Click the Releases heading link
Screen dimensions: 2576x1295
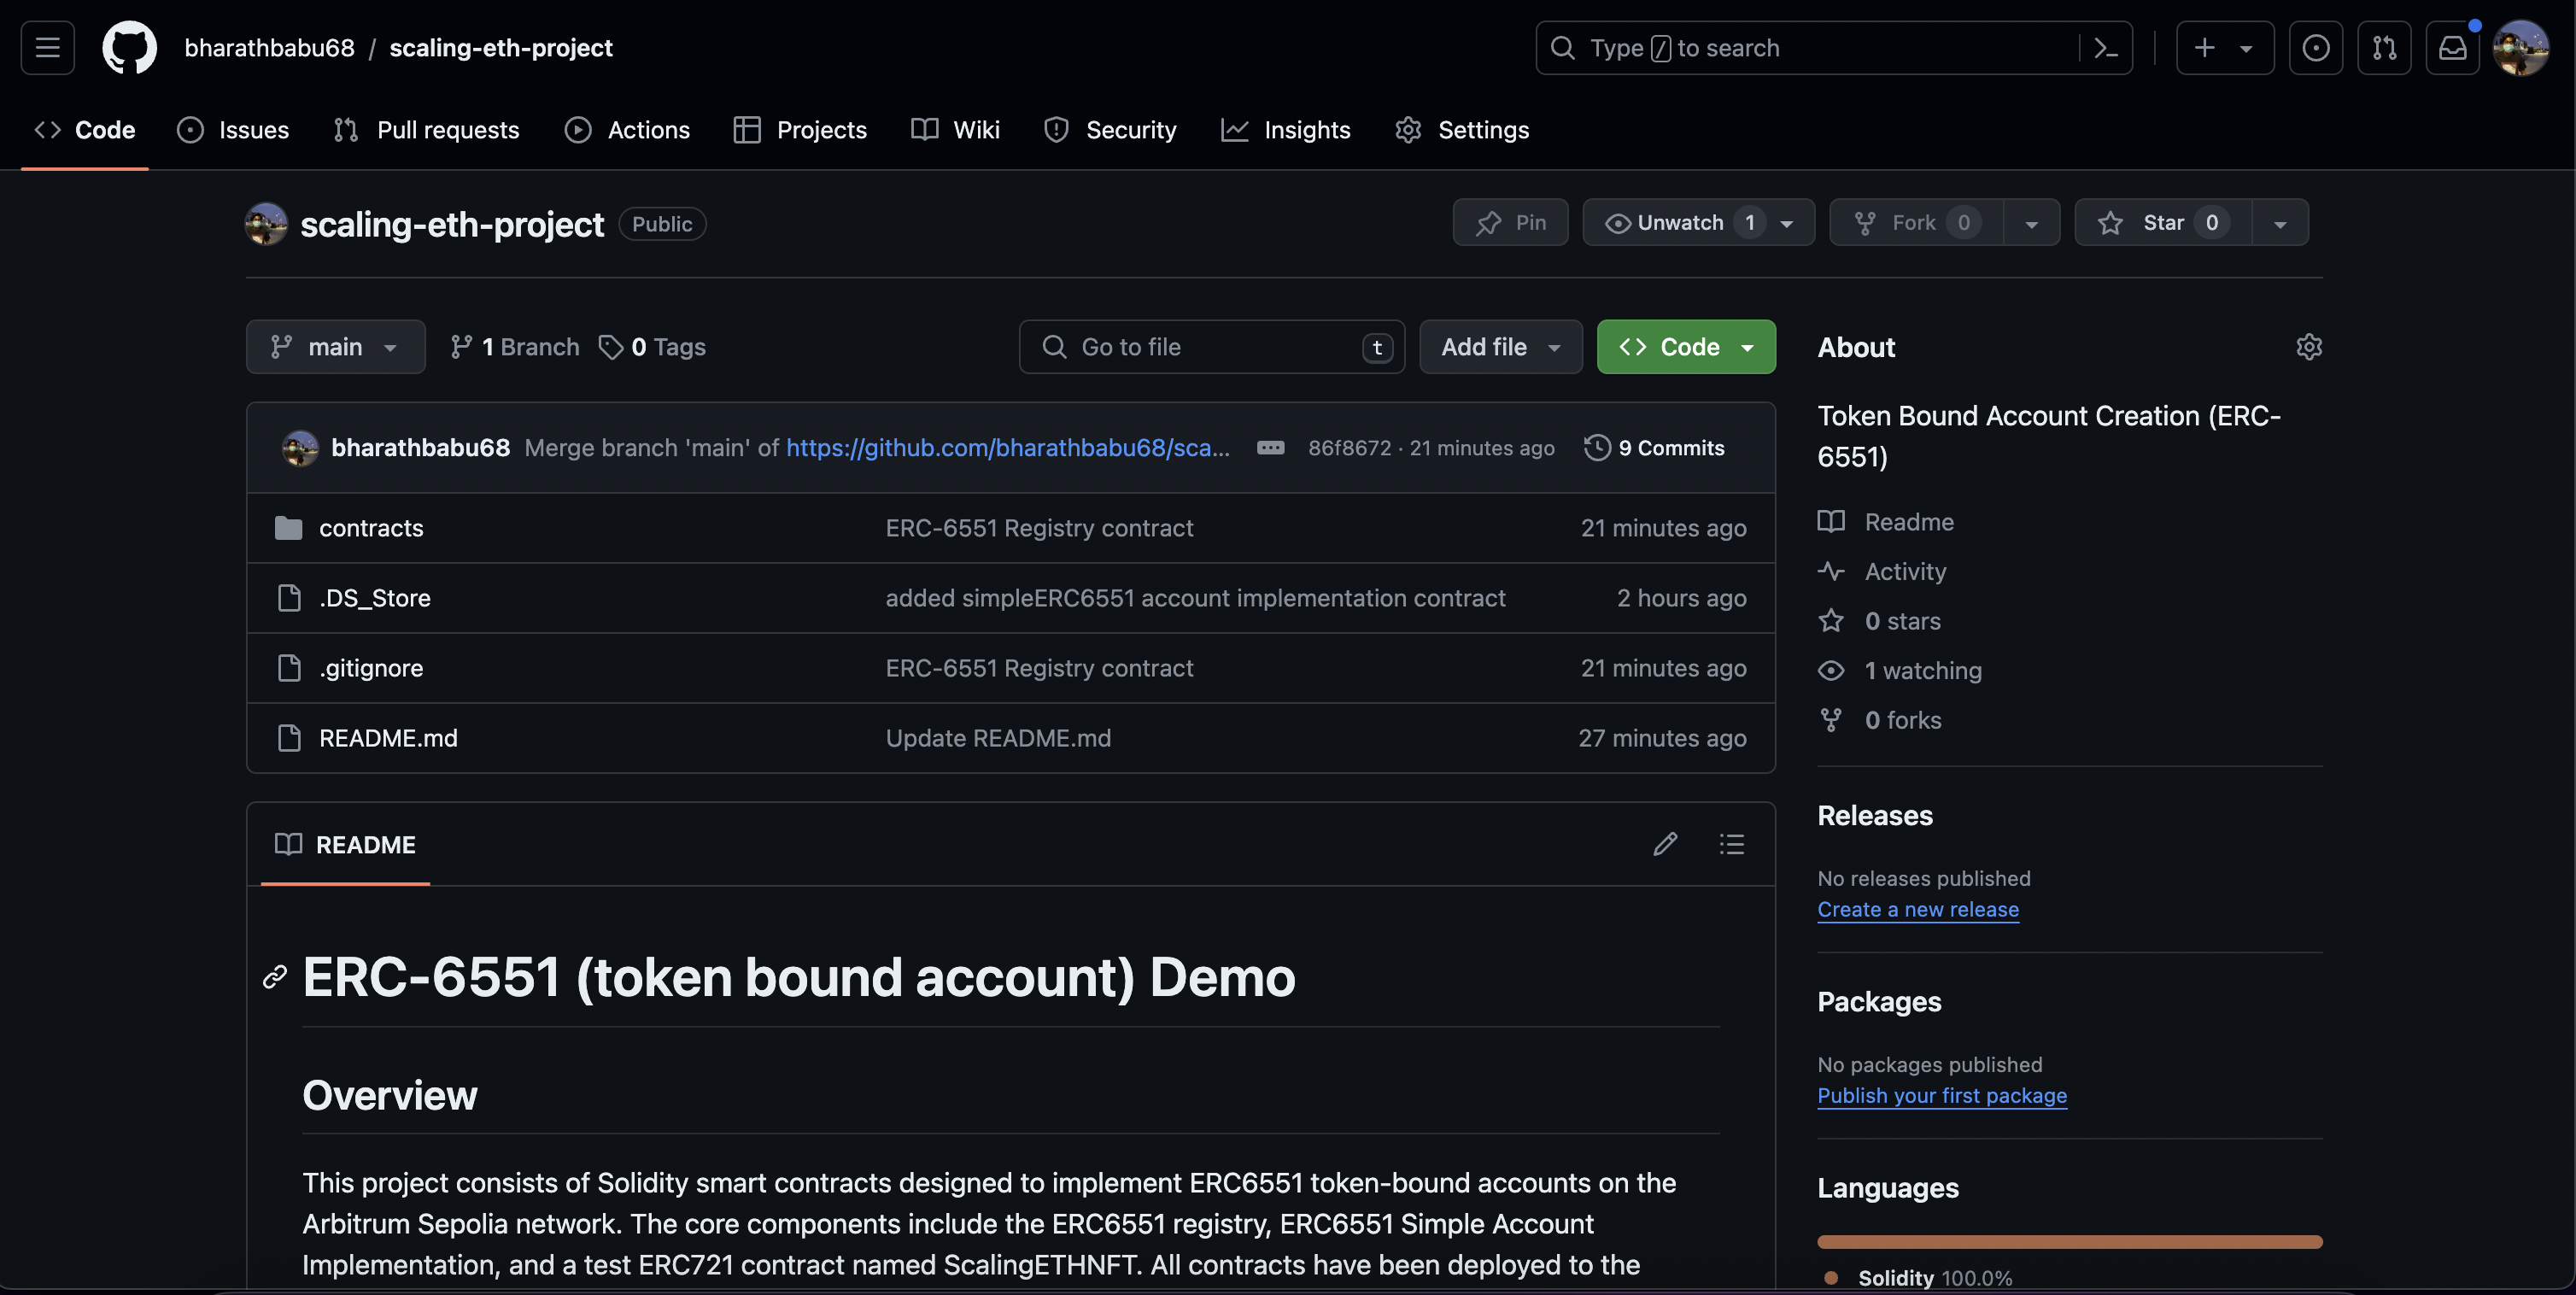(1874, 815)
